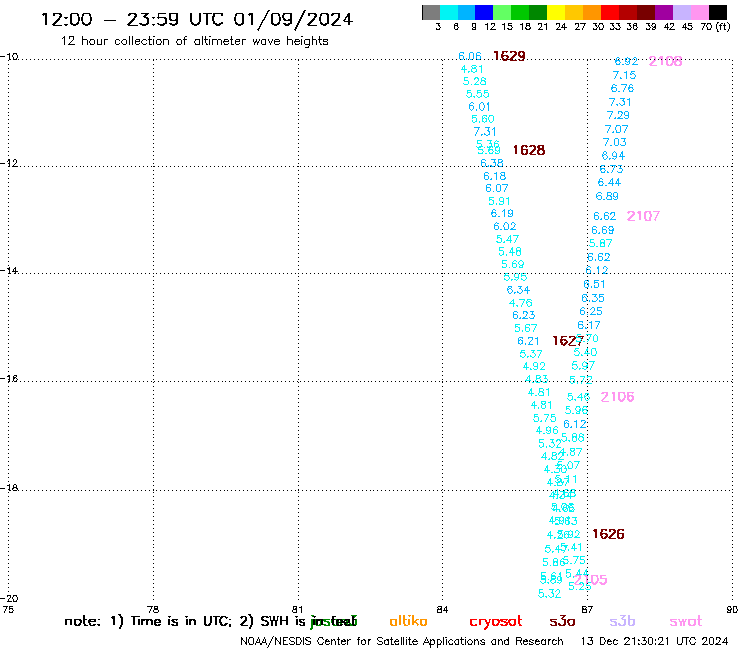
Task: Click the pink legend swatch
Action: tap(699, 12)
